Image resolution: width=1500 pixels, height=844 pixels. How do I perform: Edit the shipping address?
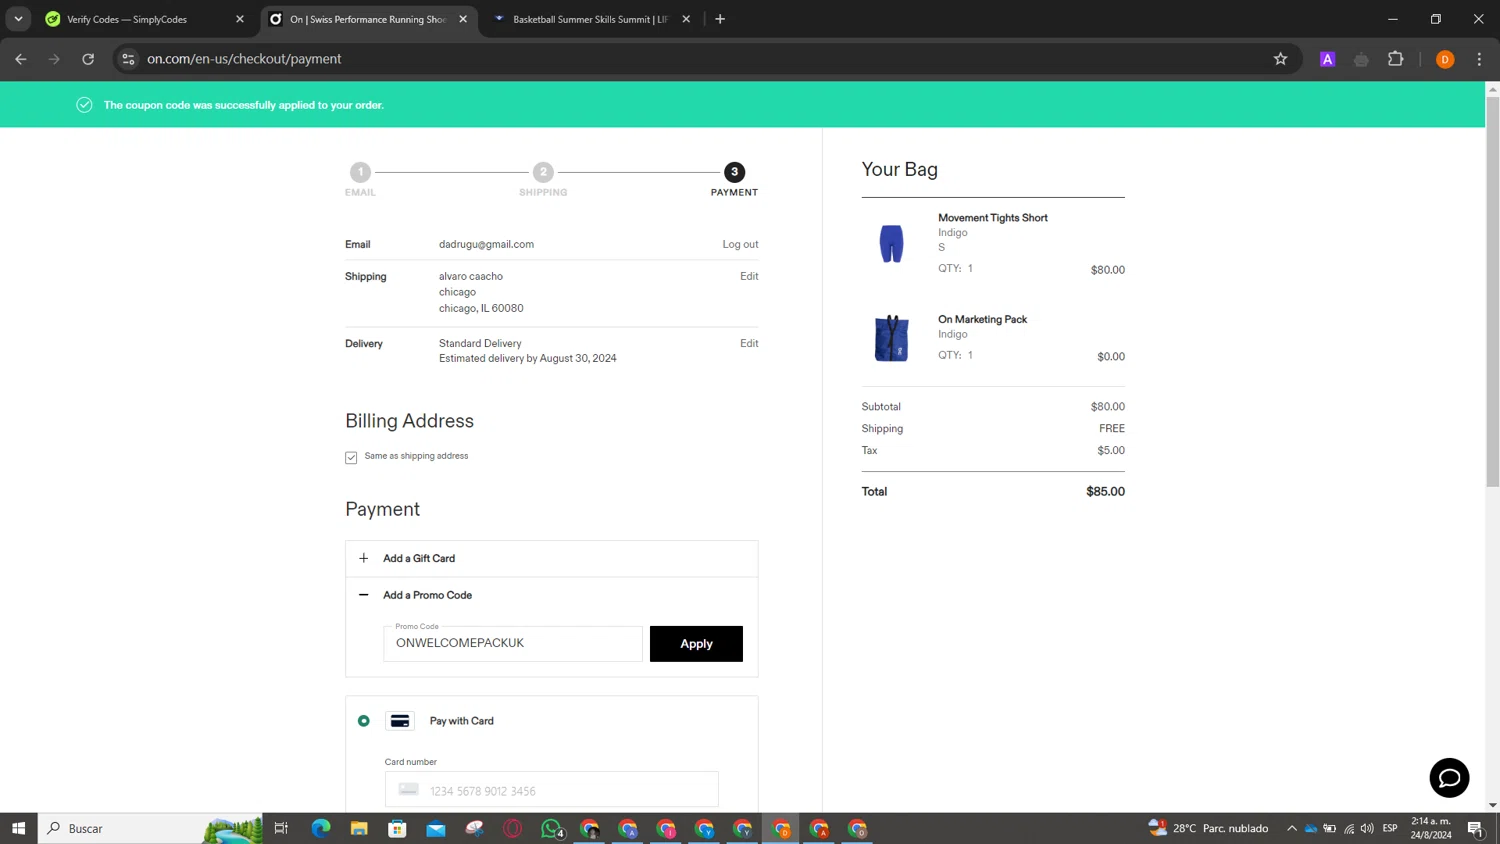pos(749,276)
